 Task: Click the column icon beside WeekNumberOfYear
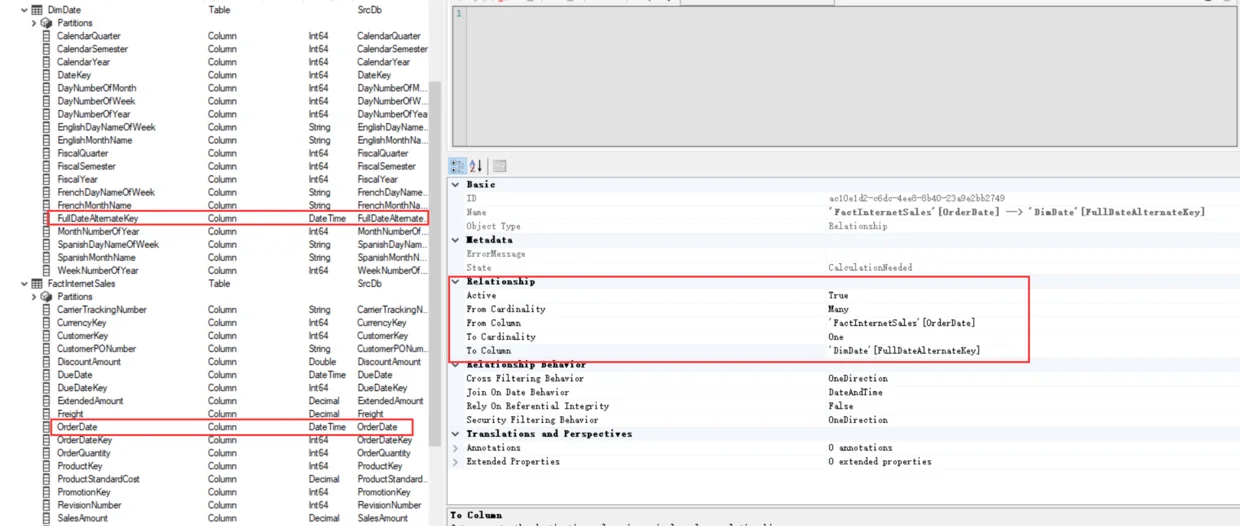point(46,270)
